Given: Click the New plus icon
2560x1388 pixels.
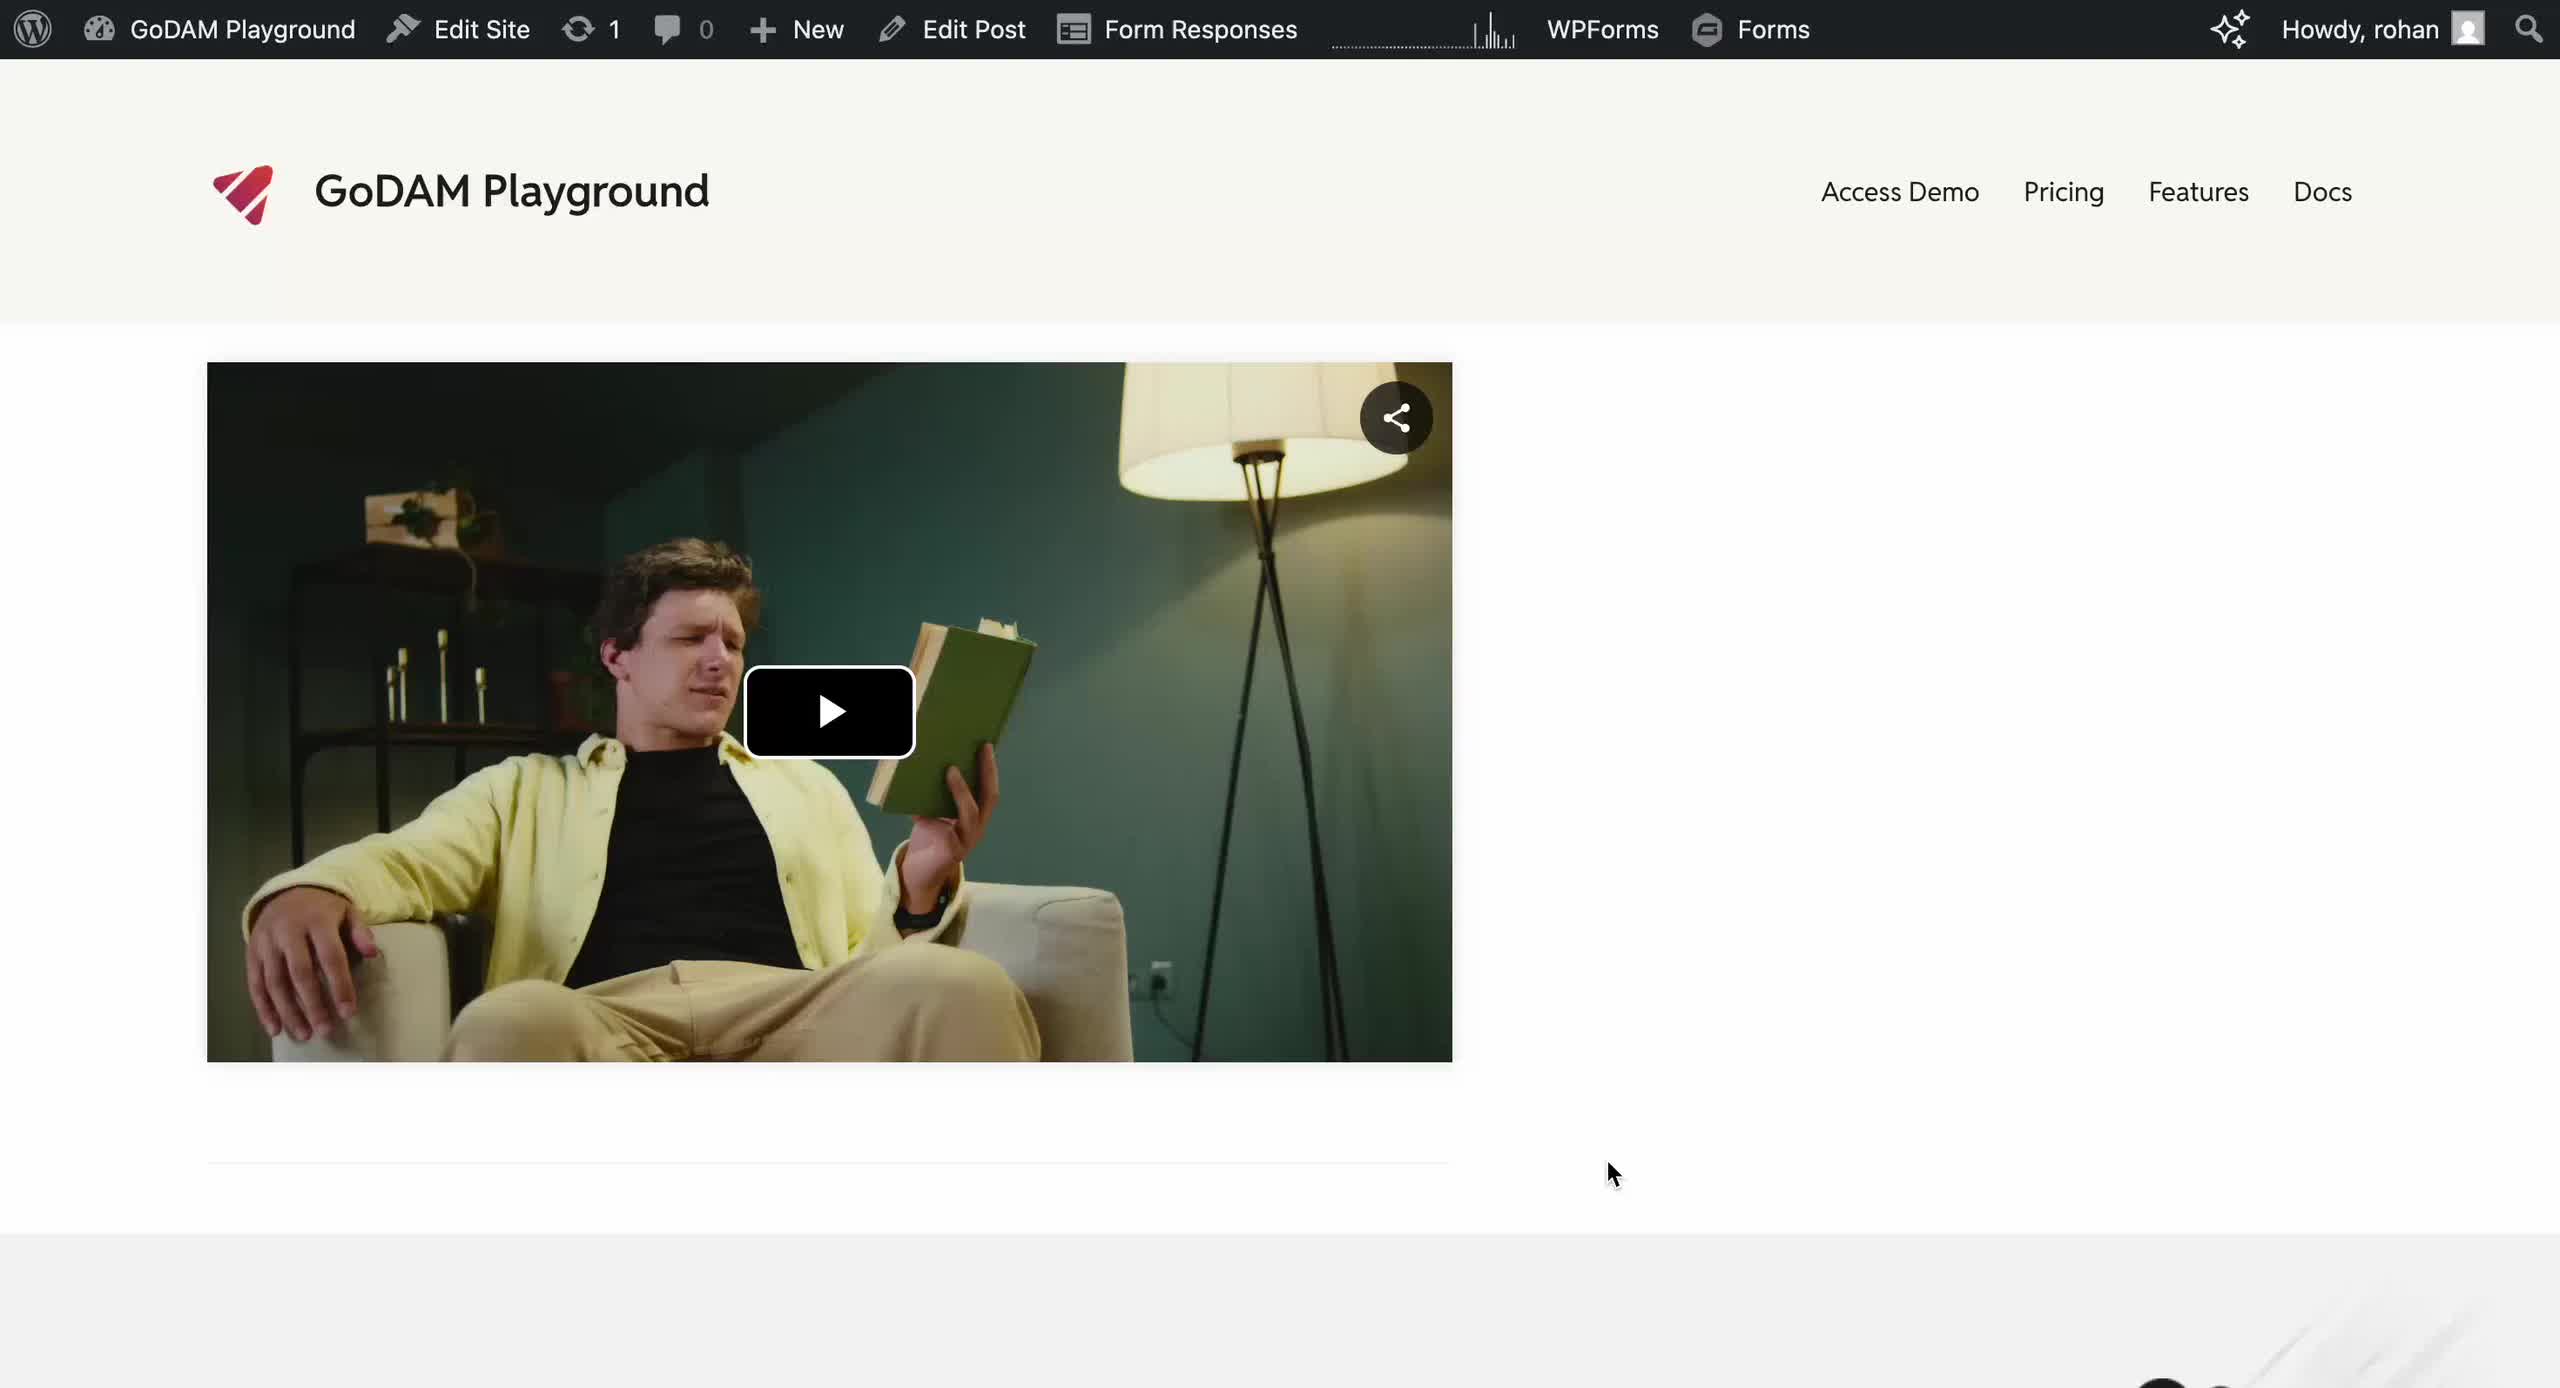Looking at the screenshot, I should click(x=764, y=29).
